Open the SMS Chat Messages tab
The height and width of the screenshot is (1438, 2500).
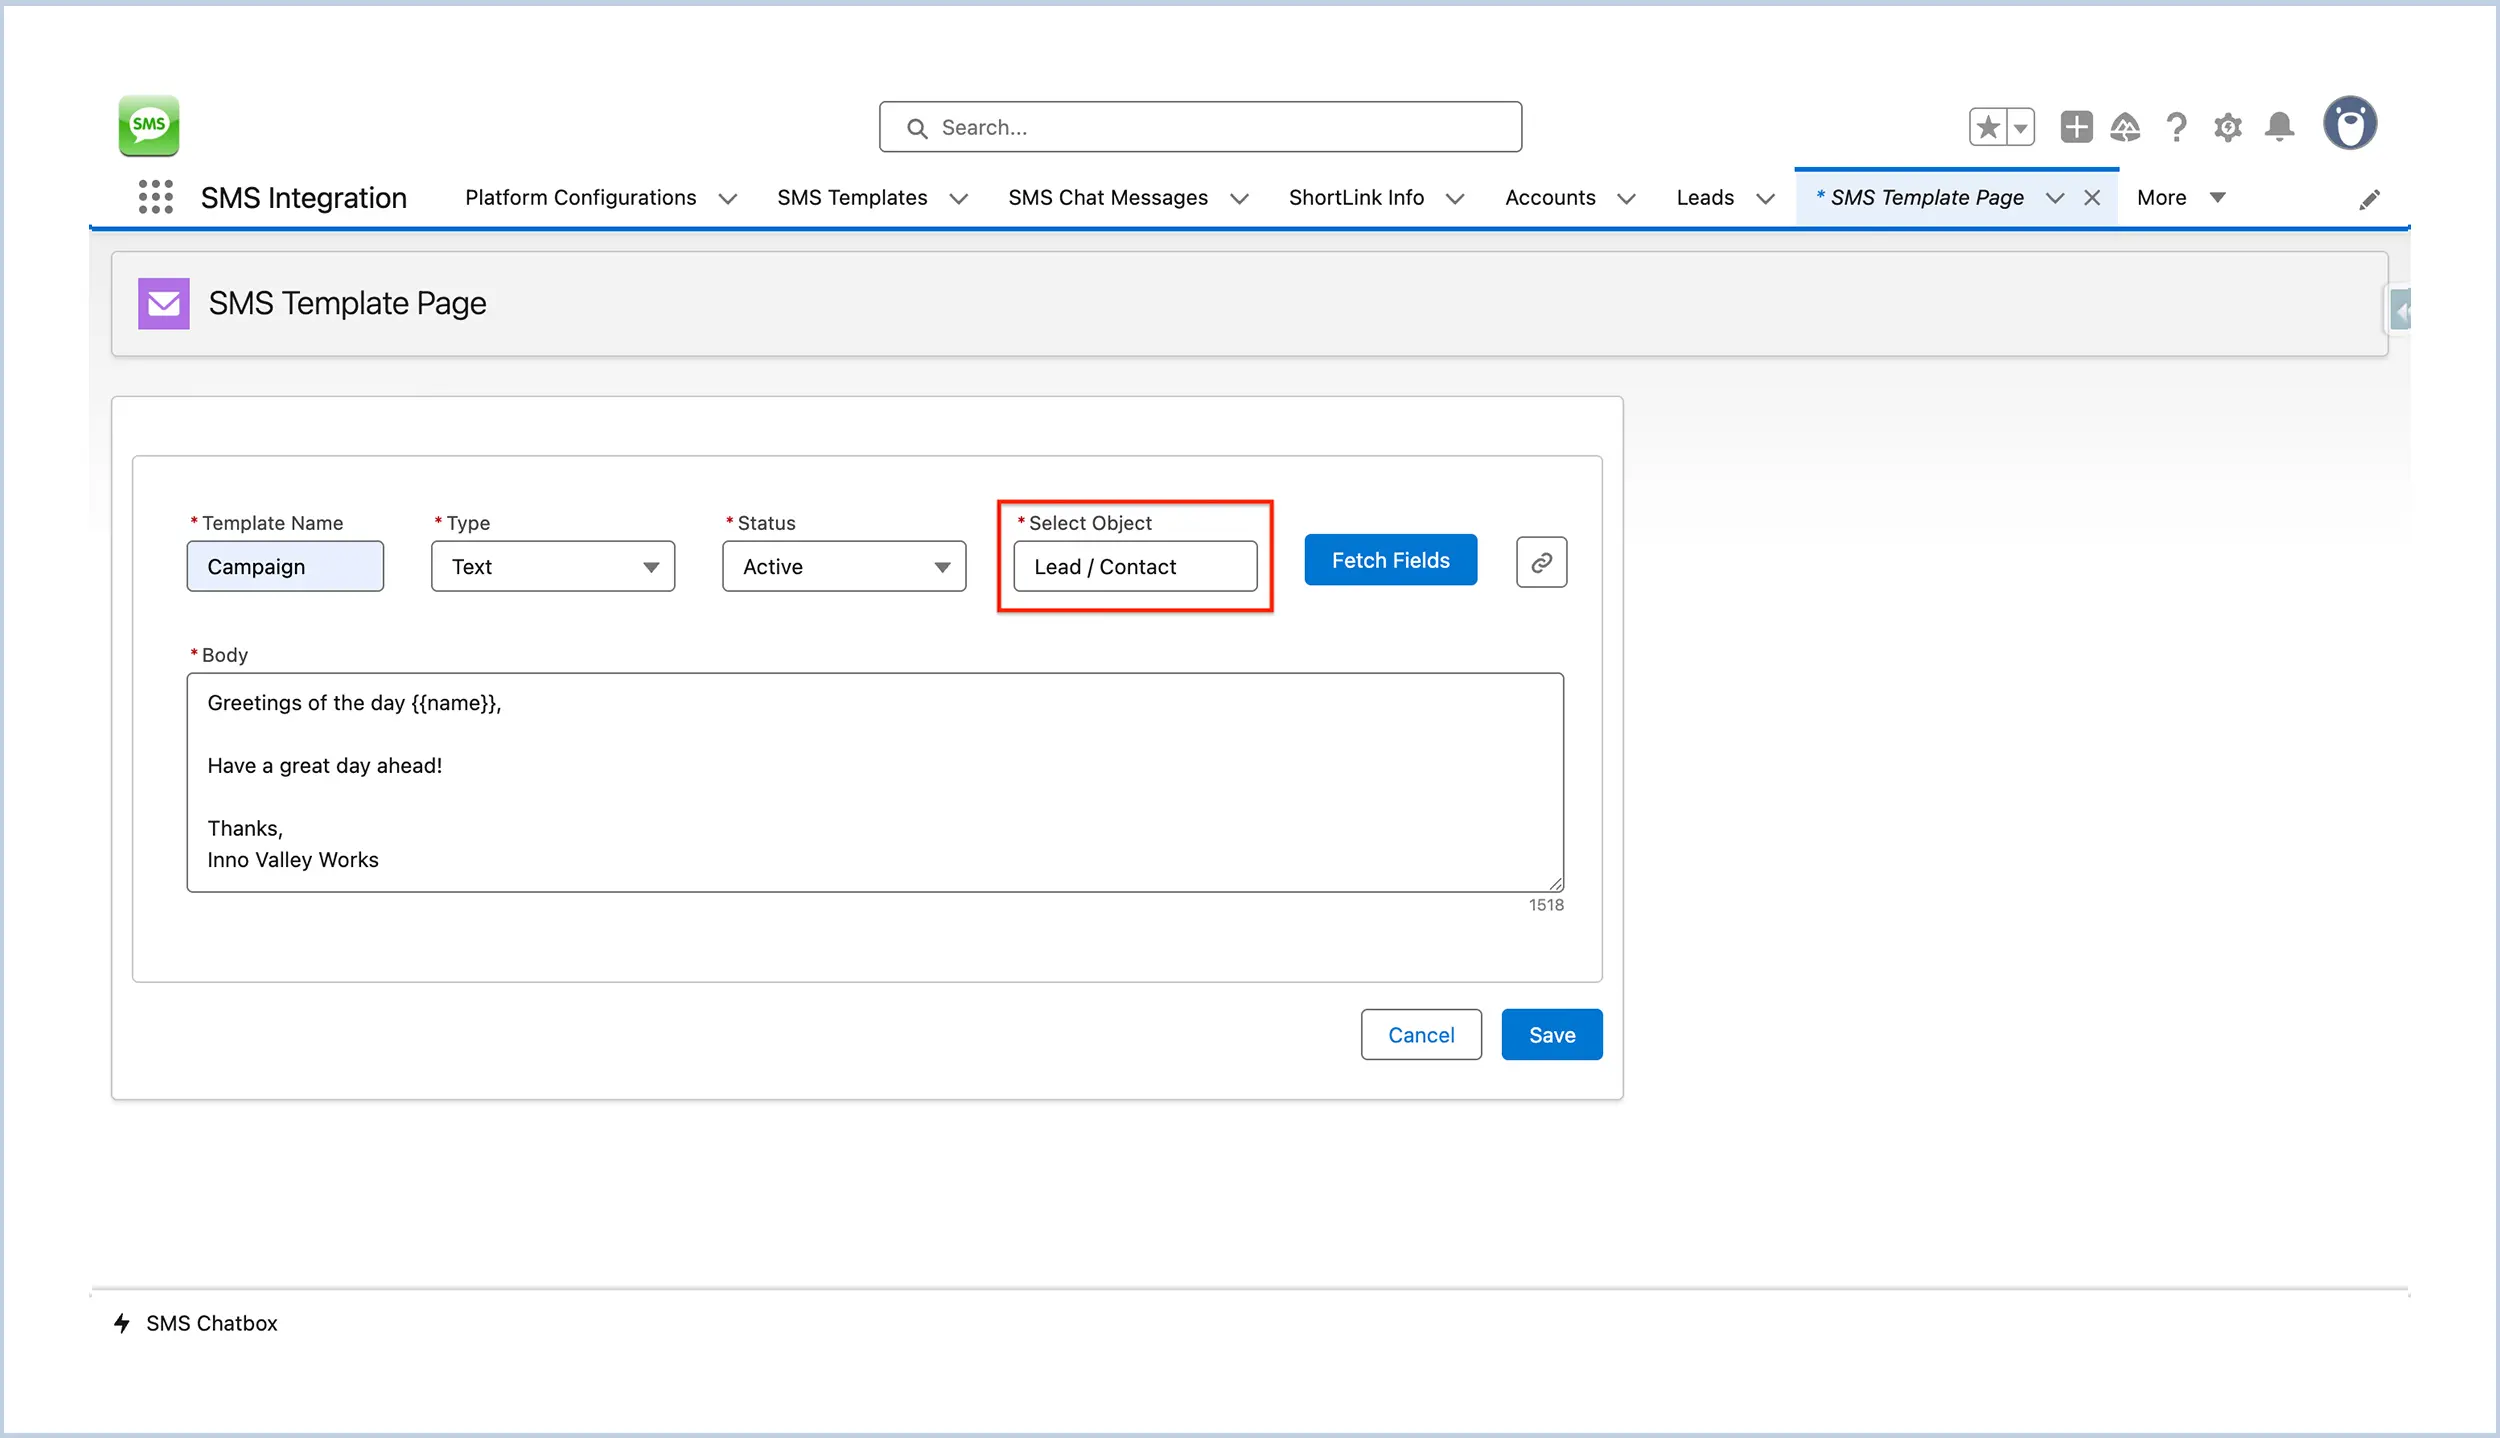[1108, 197]
